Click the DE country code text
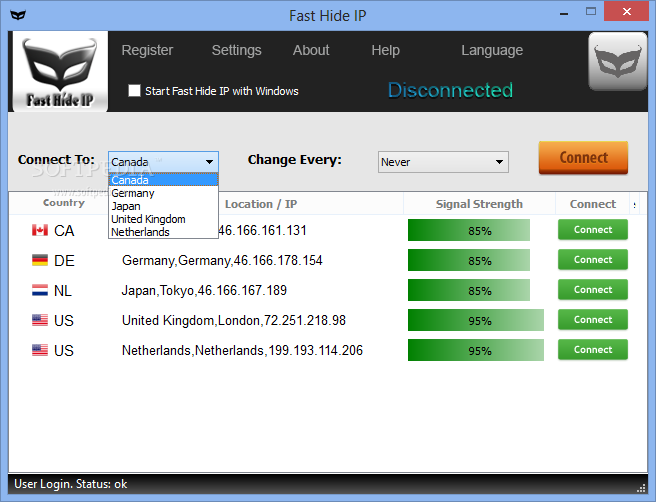Viewport: 656px width, 502px height. pos(64,261)
